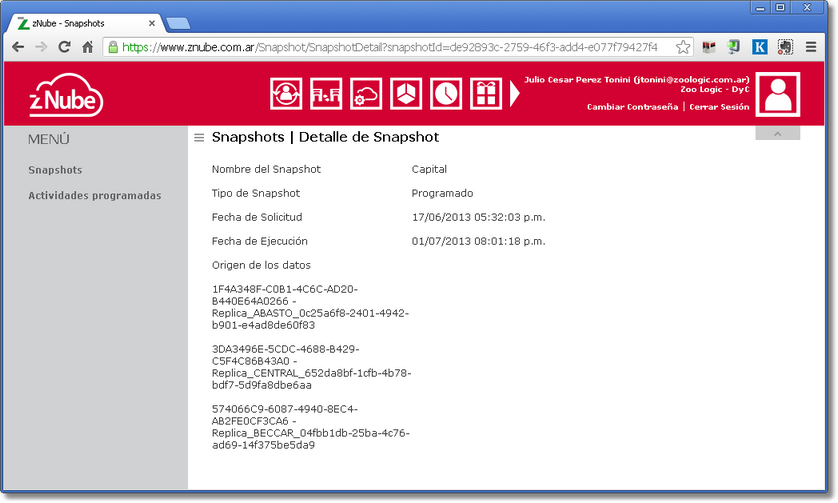Open the cloud settings gear icon
This screenshot has height=503, width=838.
point(366,93)
